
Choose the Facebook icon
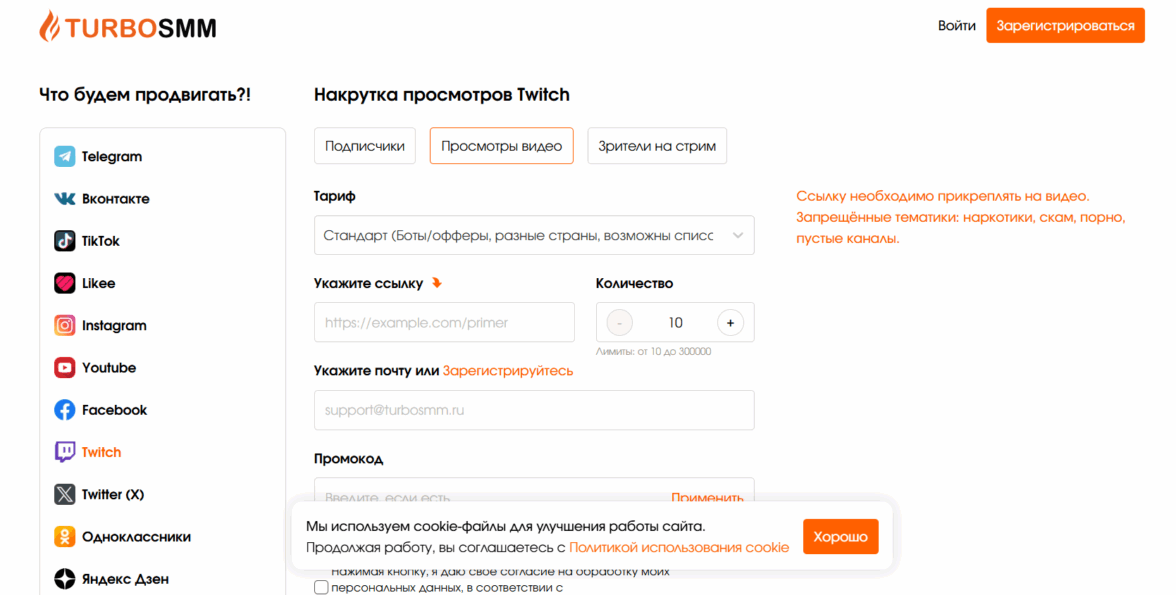tap(65, 410)
